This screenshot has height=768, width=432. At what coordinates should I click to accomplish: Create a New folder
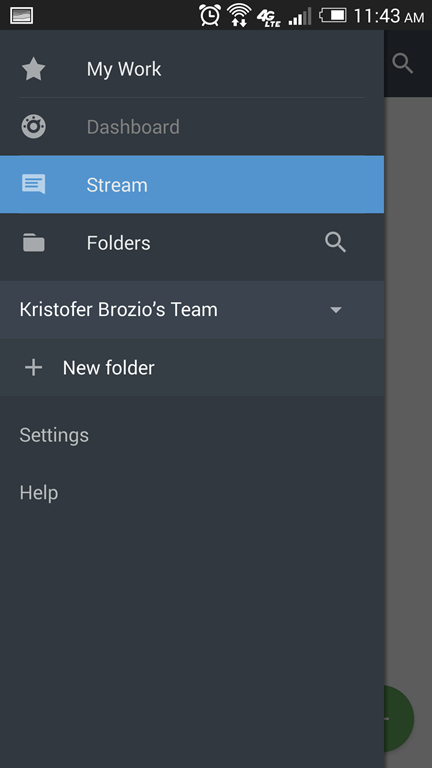(x=192, y=367)
